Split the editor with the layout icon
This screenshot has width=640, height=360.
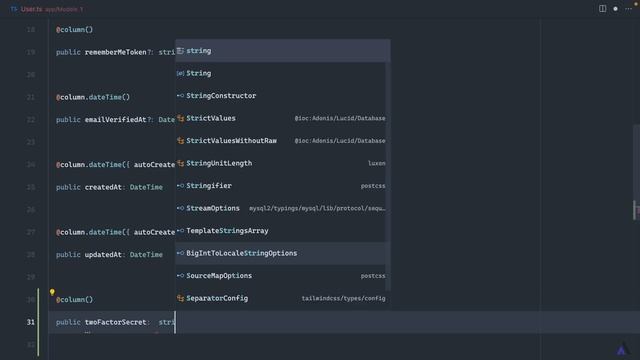click(602, 9)
